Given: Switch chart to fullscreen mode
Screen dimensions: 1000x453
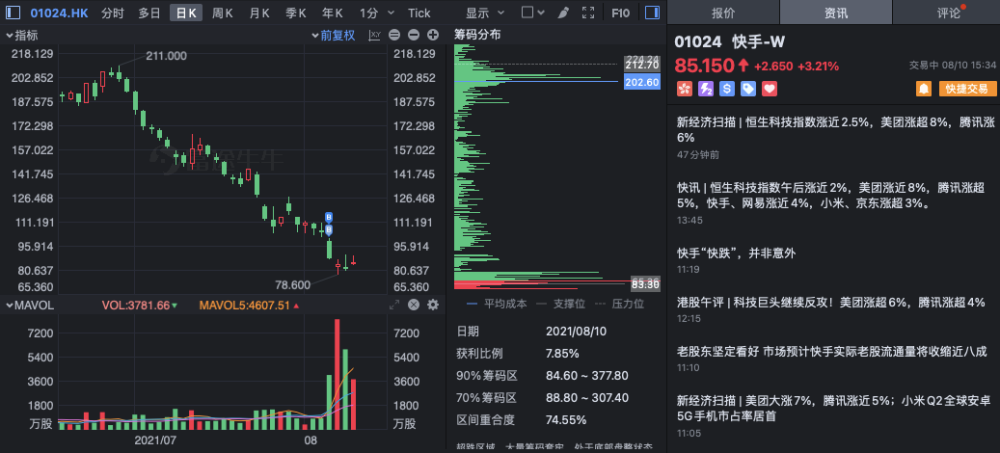Looking at the screenshot, I should click(x=589, y=13).
